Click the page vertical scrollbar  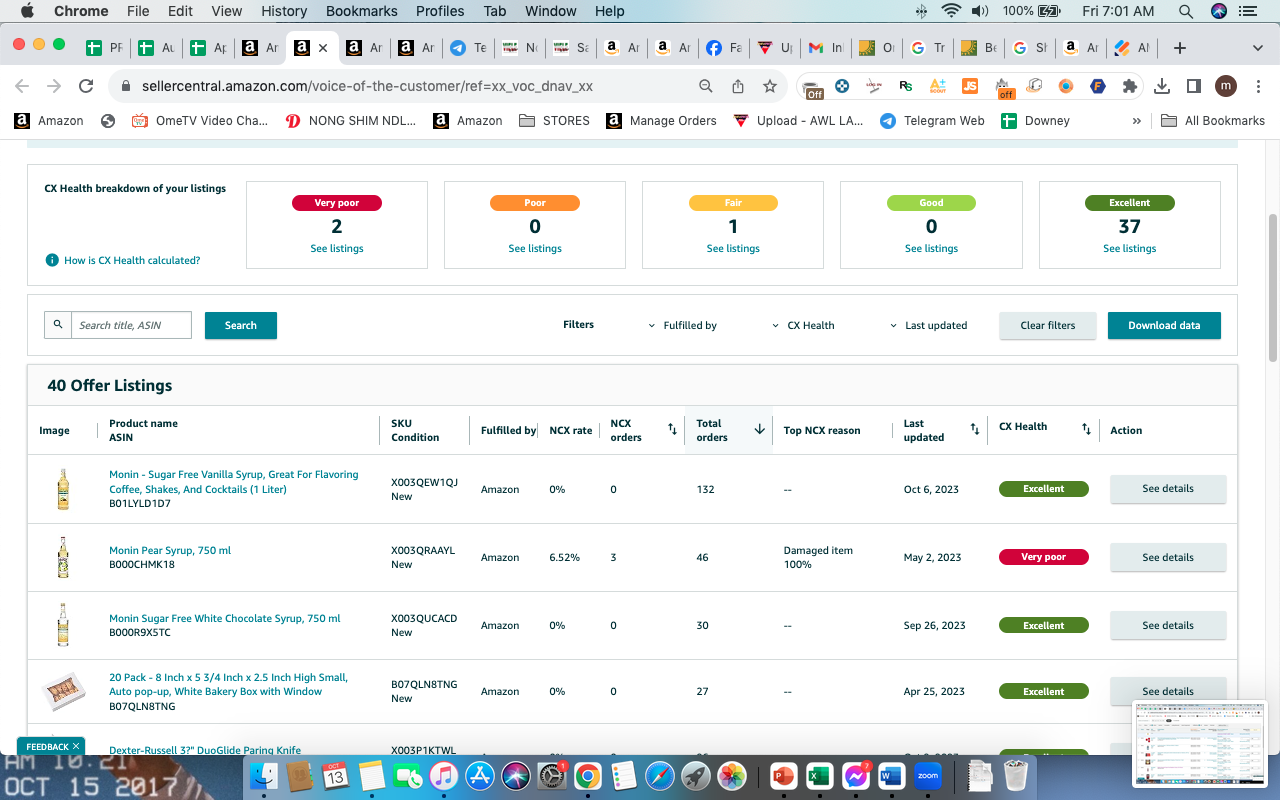[1273, 287]
